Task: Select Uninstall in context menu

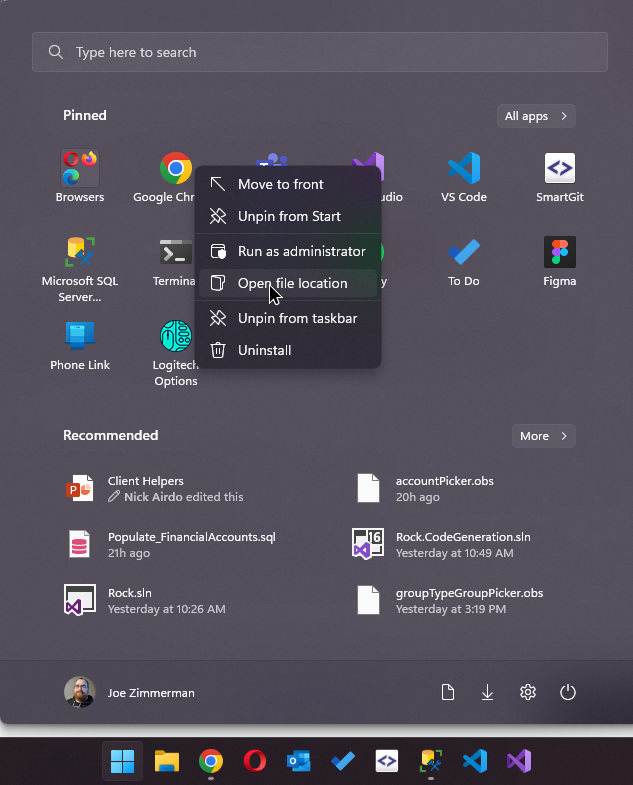Action: coord(288,350)
